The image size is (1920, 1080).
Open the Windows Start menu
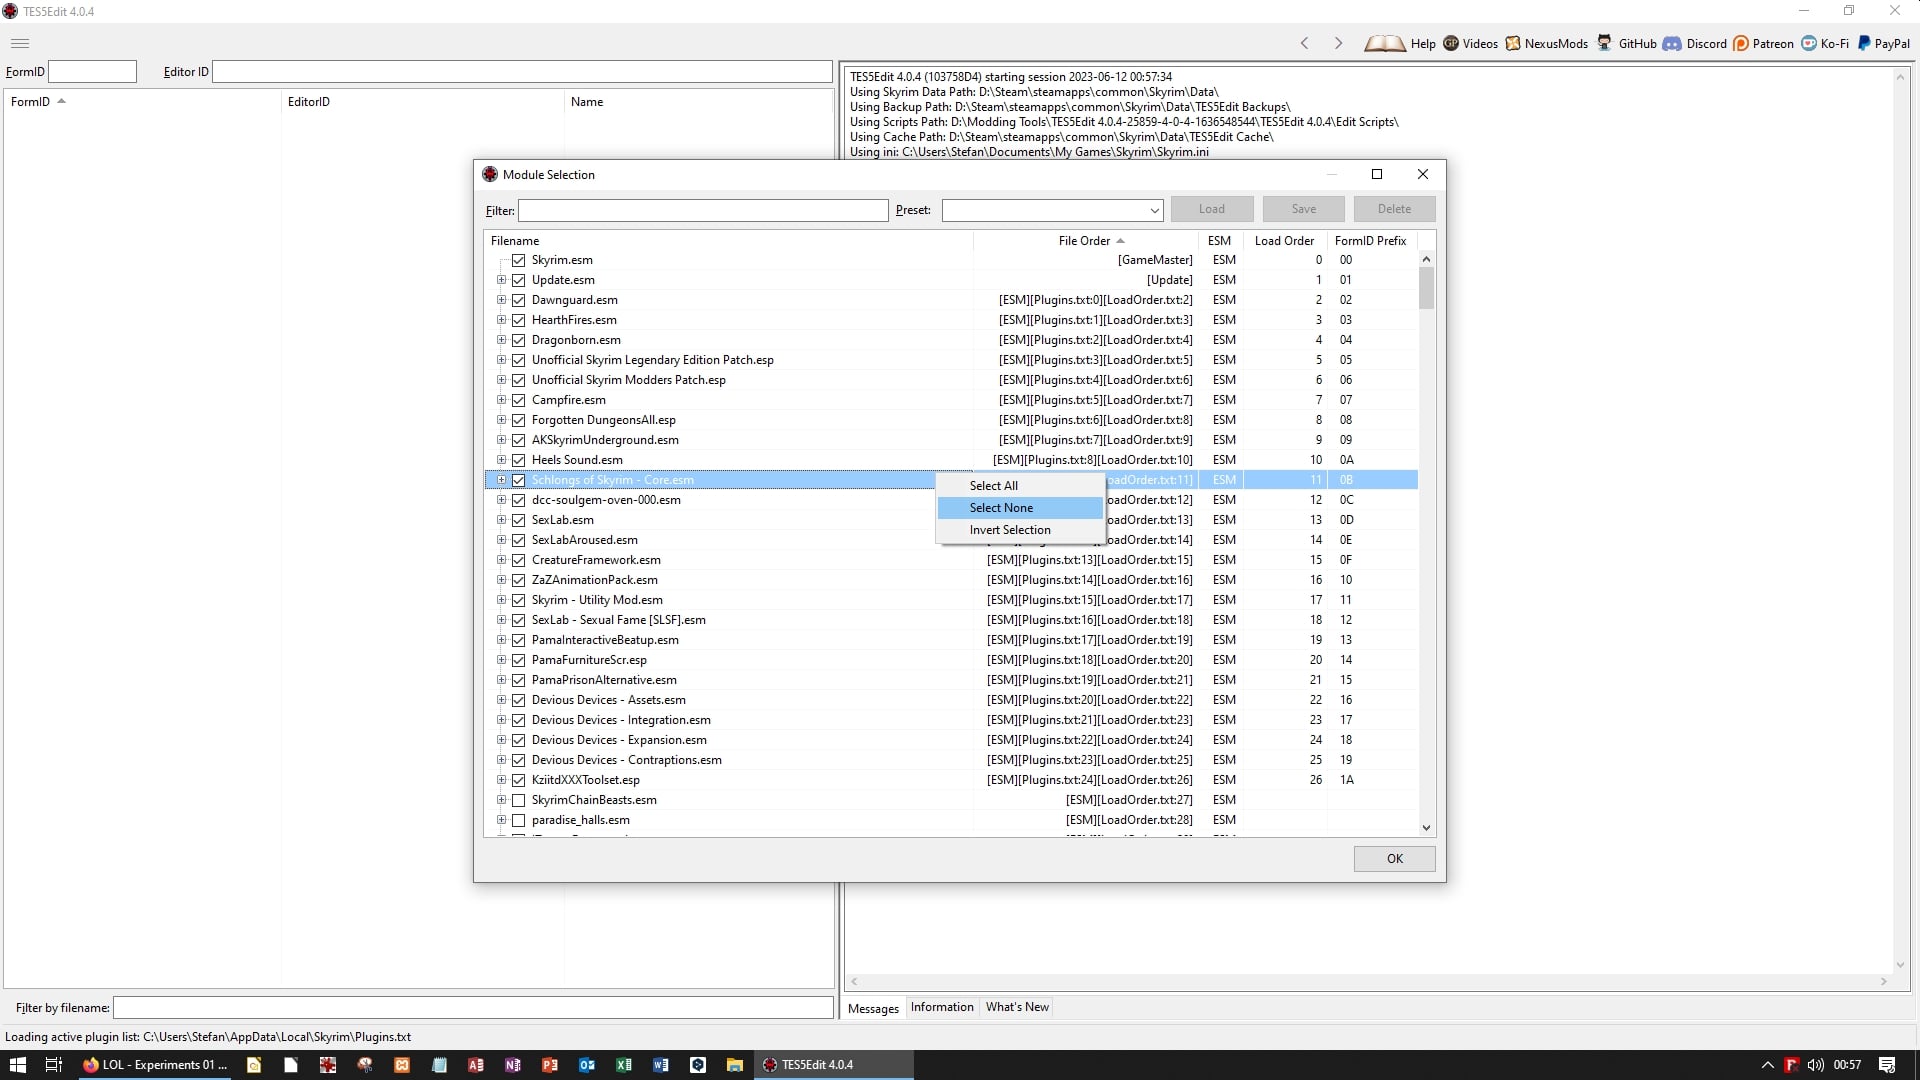(x=18, y=1065)
